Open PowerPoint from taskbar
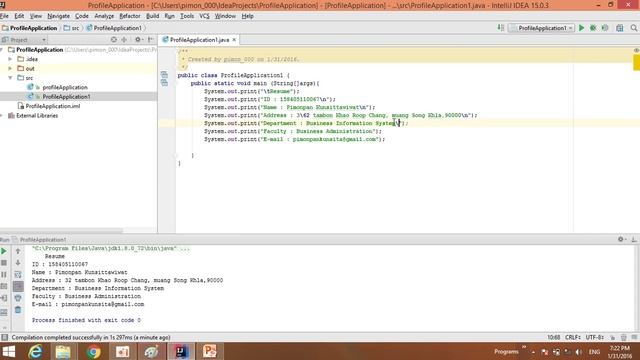 [x=210, y=351]
